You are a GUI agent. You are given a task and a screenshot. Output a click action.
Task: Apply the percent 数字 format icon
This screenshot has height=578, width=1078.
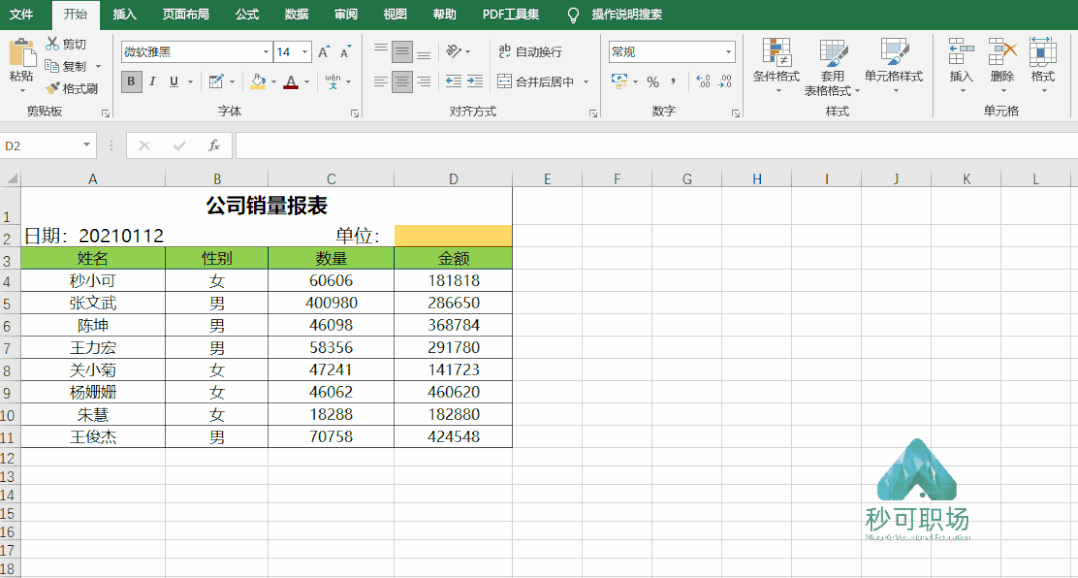pos(655,82)
